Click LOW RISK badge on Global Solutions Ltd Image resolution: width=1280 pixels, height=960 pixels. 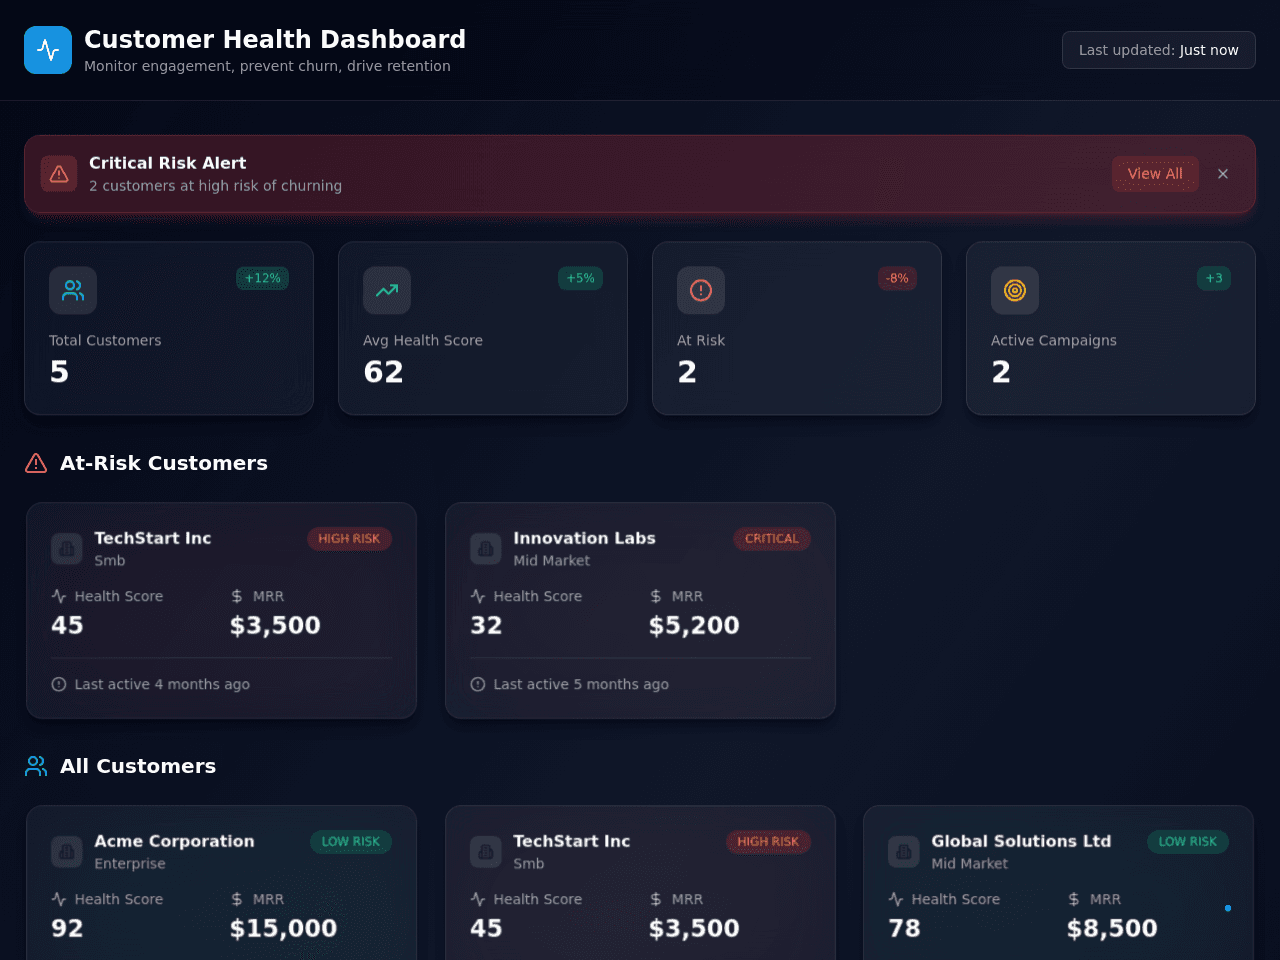pos(1188,842)
